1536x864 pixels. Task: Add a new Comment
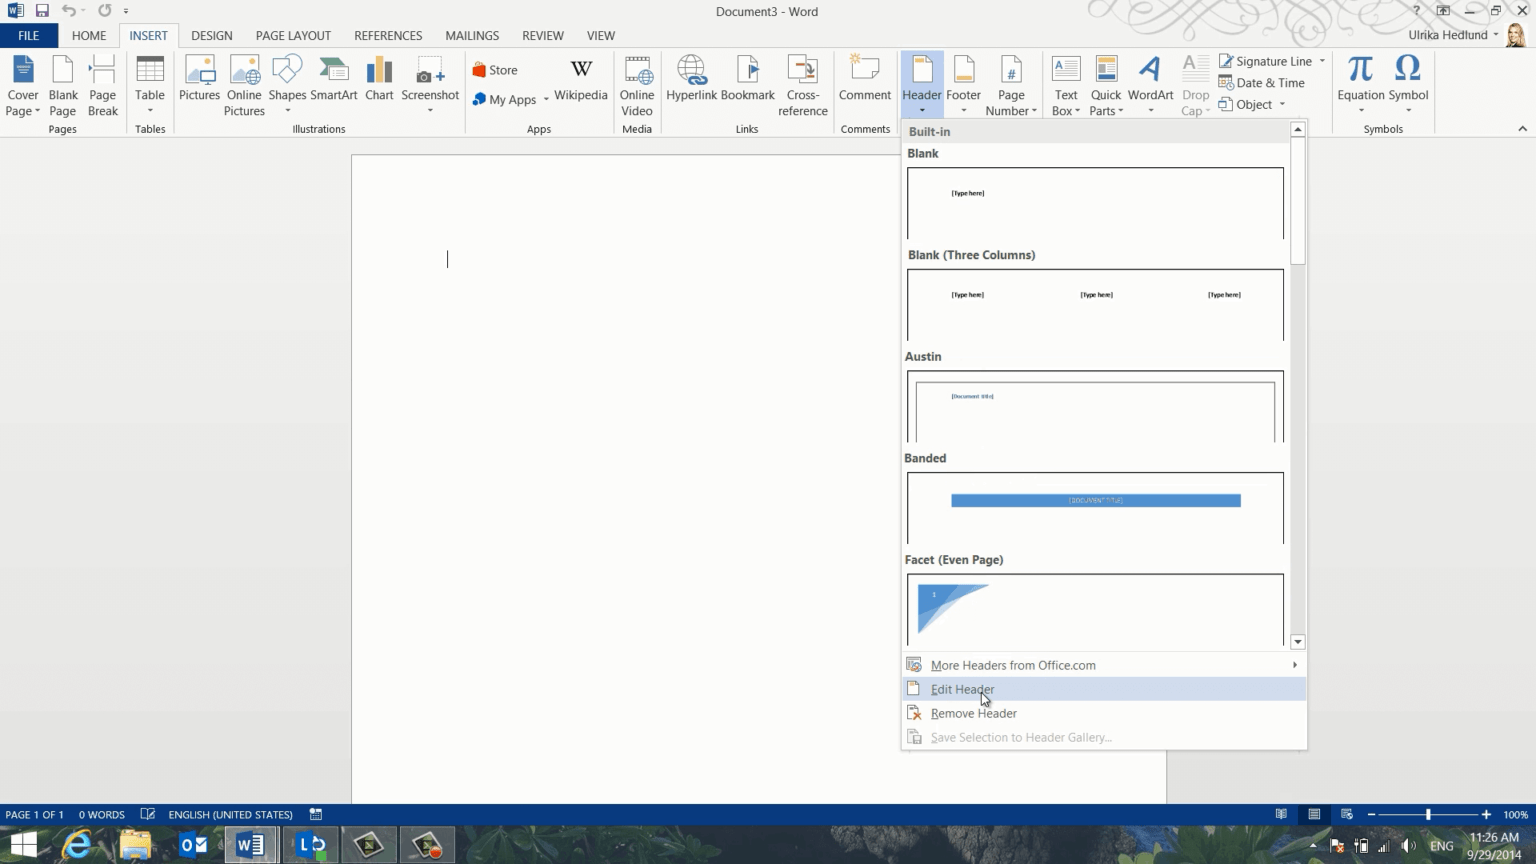[864, 80]
